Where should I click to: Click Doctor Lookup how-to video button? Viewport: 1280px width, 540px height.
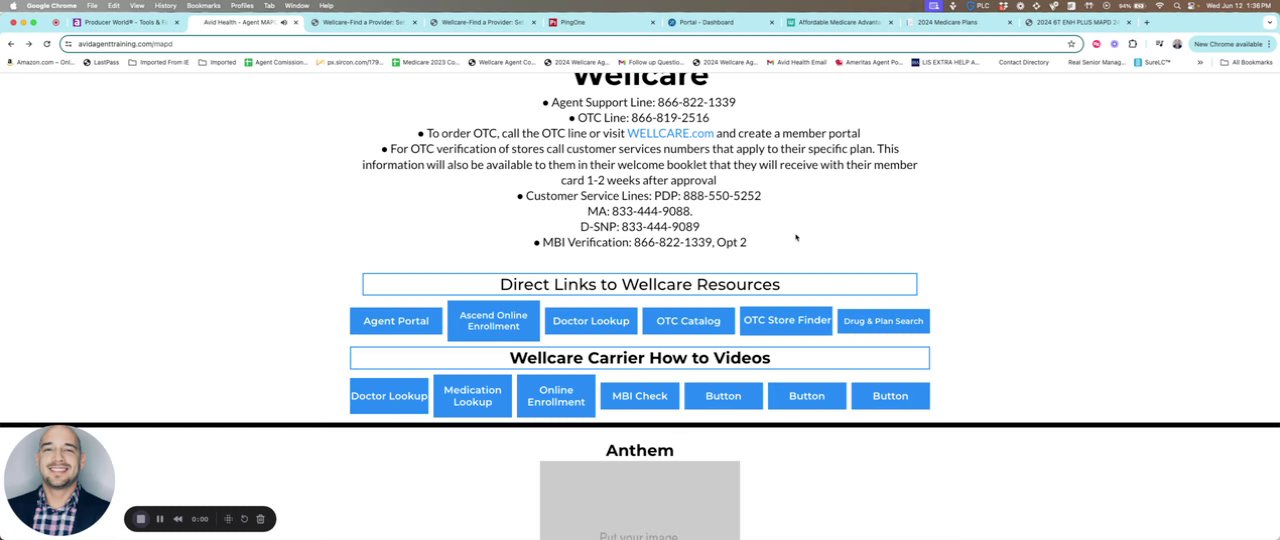[x=389, y=396]
